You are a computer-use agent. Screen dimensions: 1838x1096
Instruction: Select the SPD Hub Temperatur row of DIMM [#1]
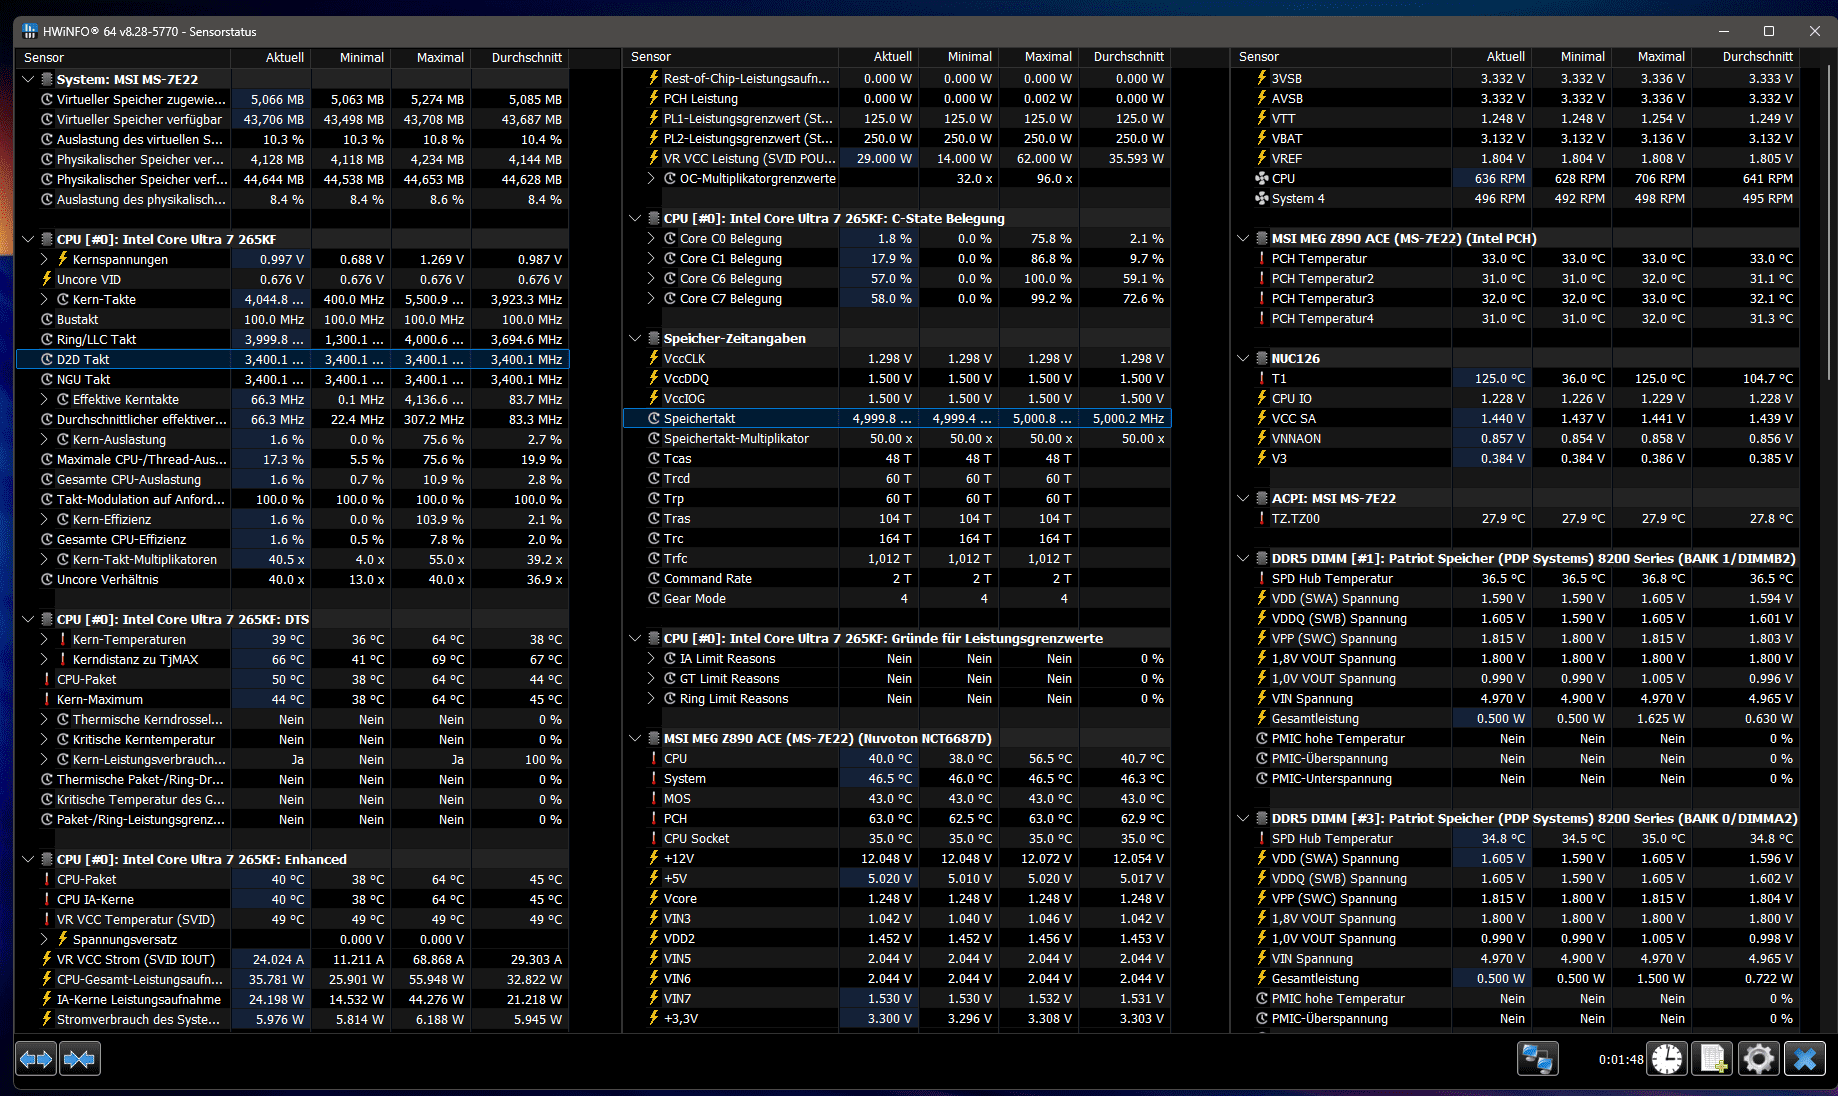(x=1516, y=578)
